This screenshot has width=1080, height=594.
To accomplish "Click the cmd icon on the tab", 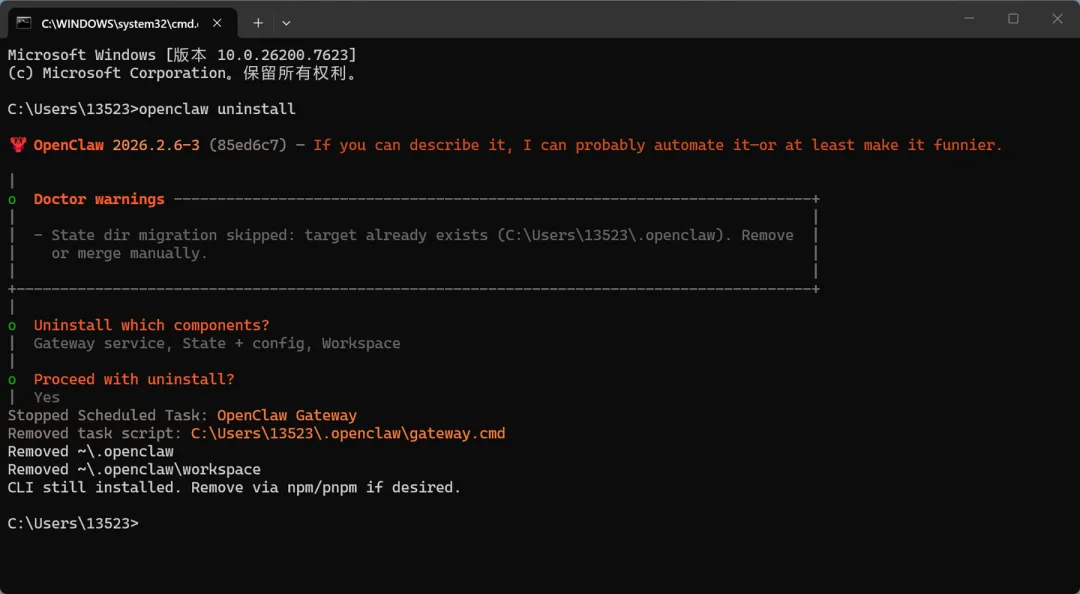I will 24,22.
